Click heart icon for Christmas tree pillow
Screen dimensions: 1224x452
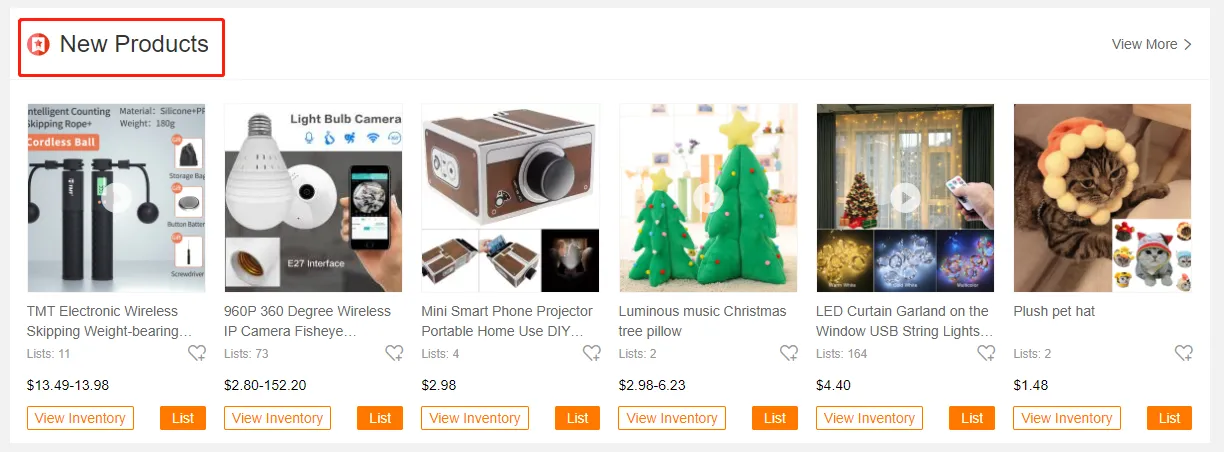(x=789, y=353)
